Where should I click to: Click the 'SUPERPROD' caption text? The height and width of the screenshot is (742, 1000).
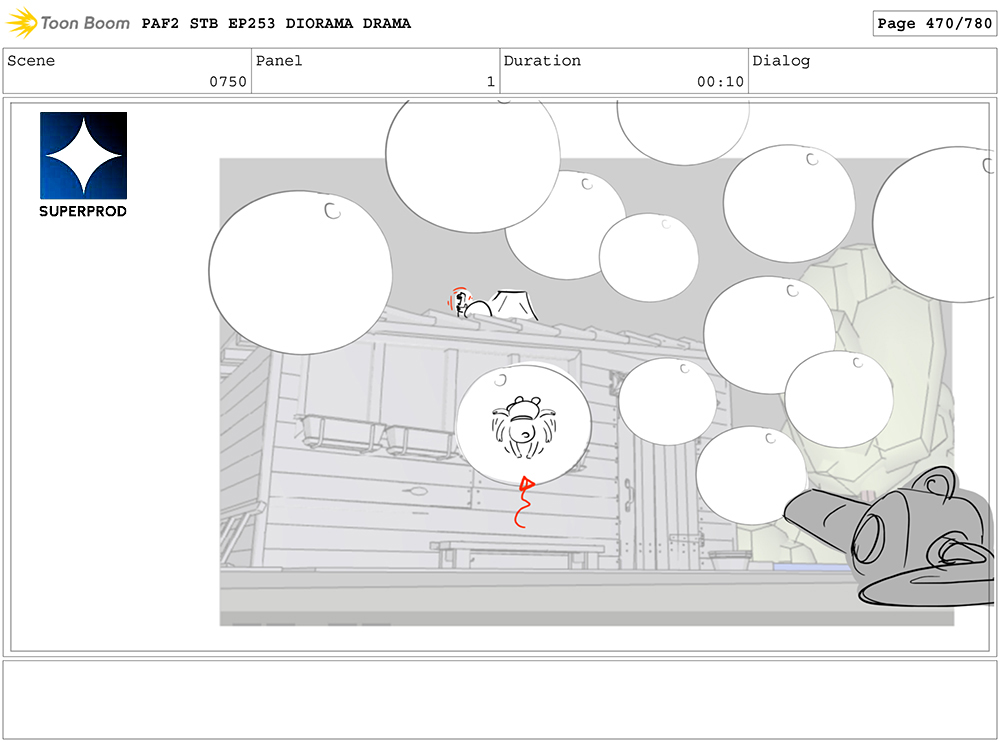point(83,211)
